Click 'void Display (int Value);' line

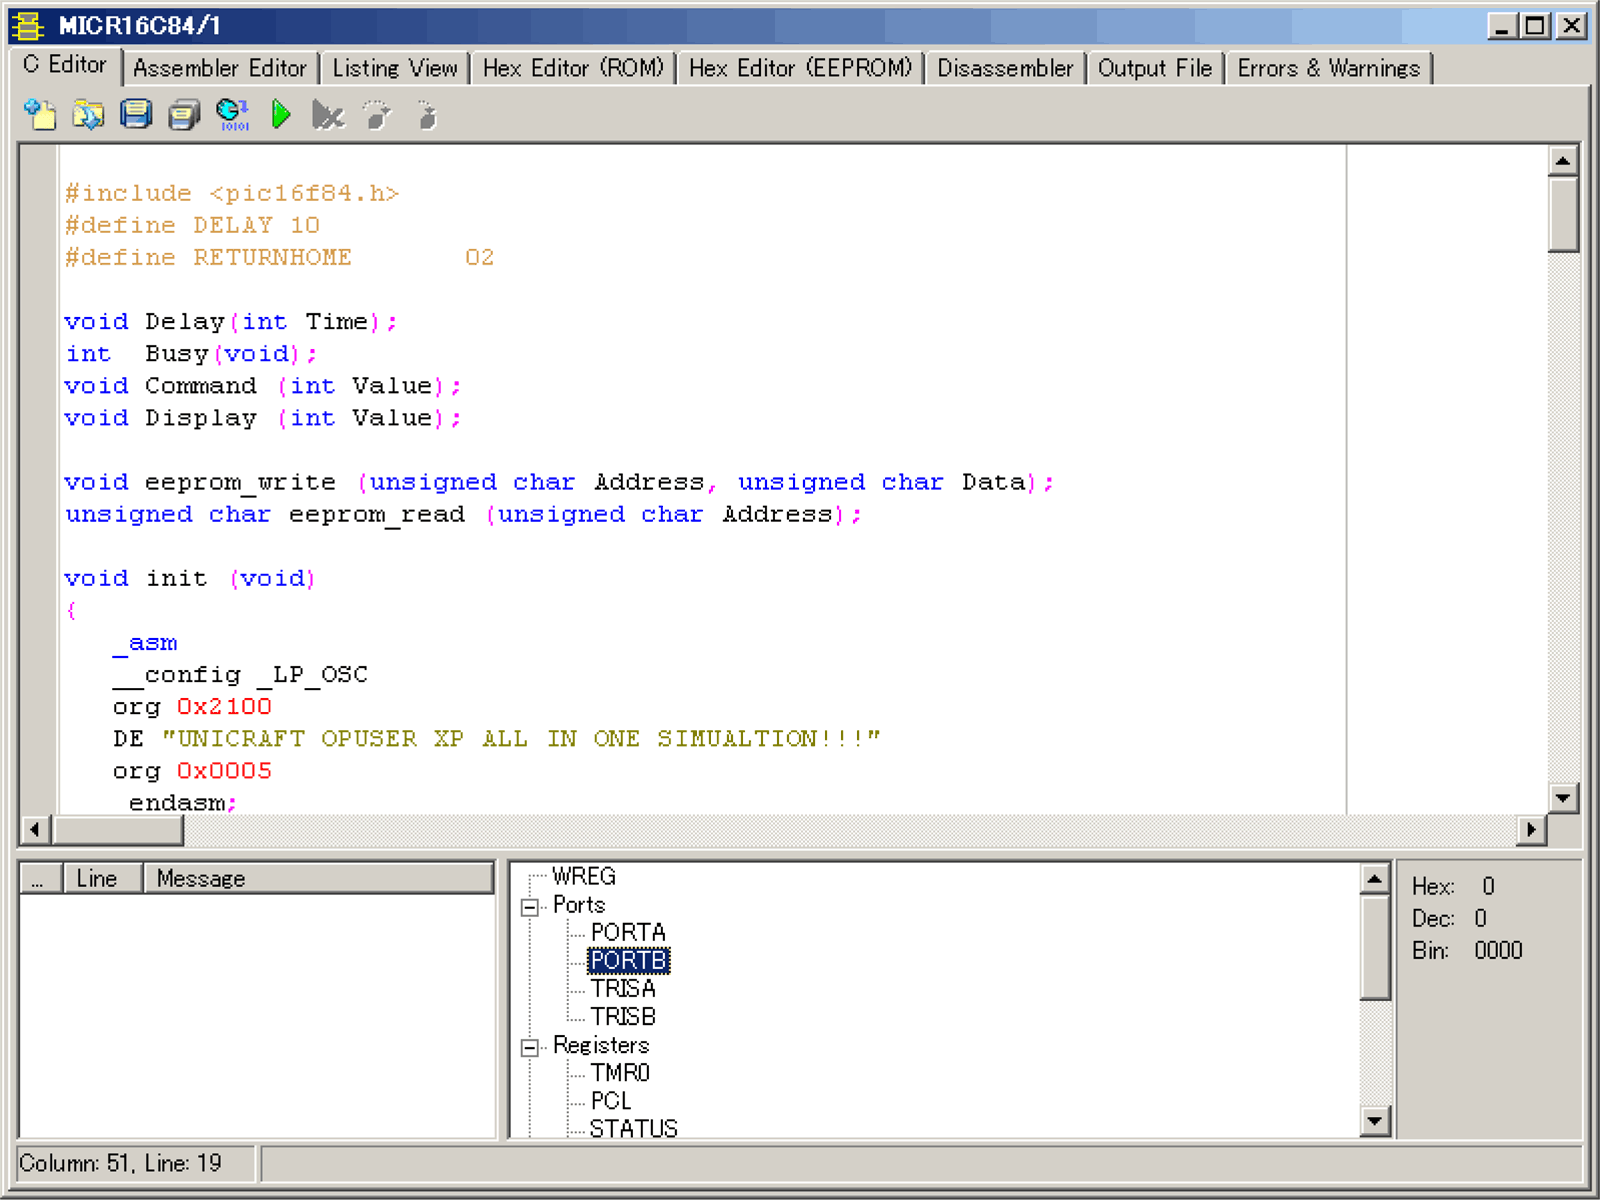263,418
